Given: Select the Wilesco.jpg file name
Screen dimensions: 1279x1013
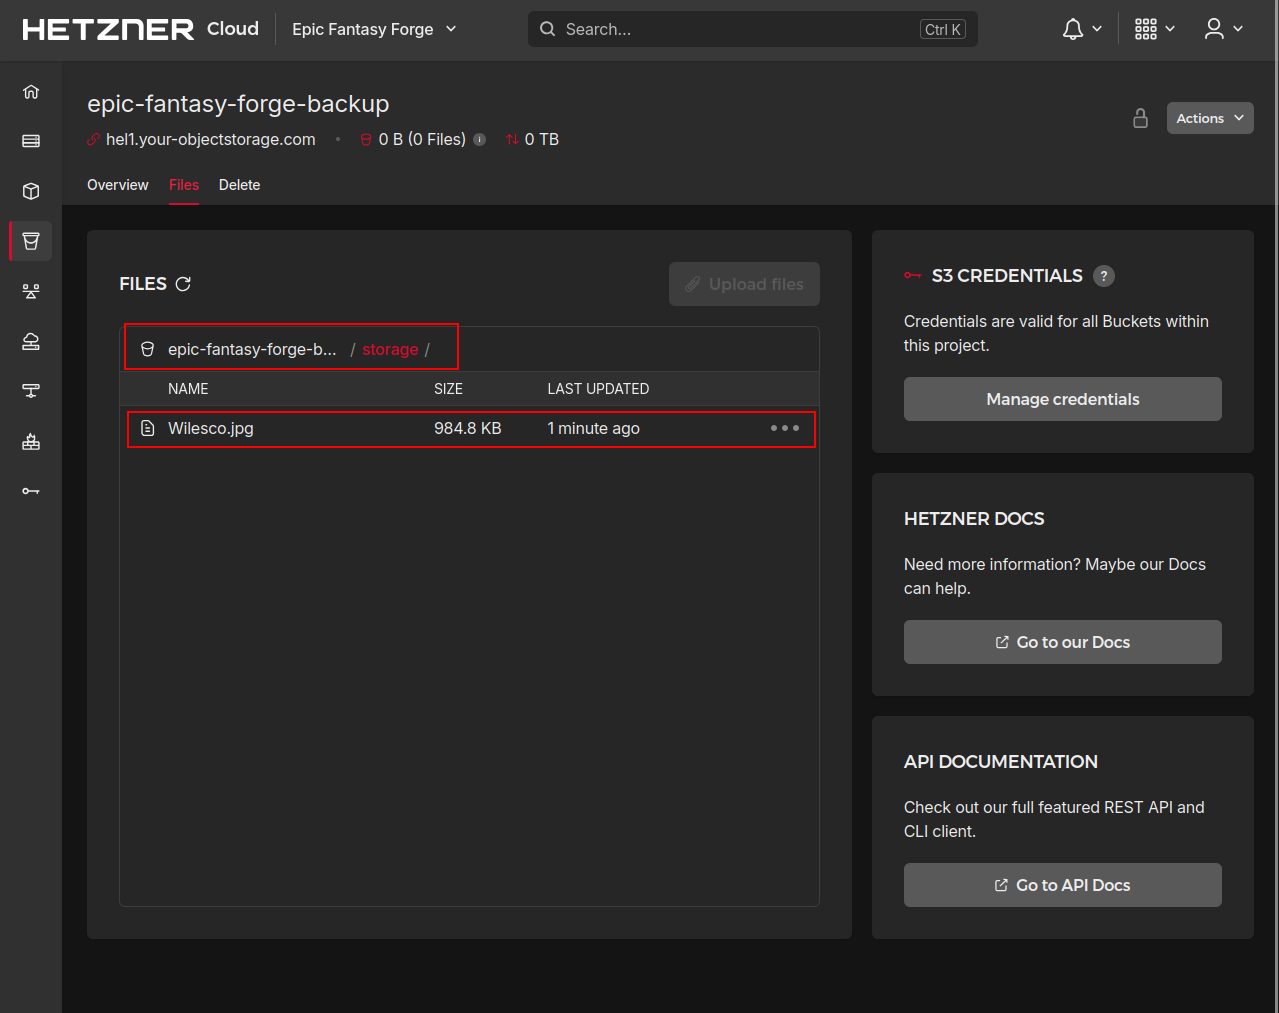Looking at the screenshot, I should [x=211, y=428].
